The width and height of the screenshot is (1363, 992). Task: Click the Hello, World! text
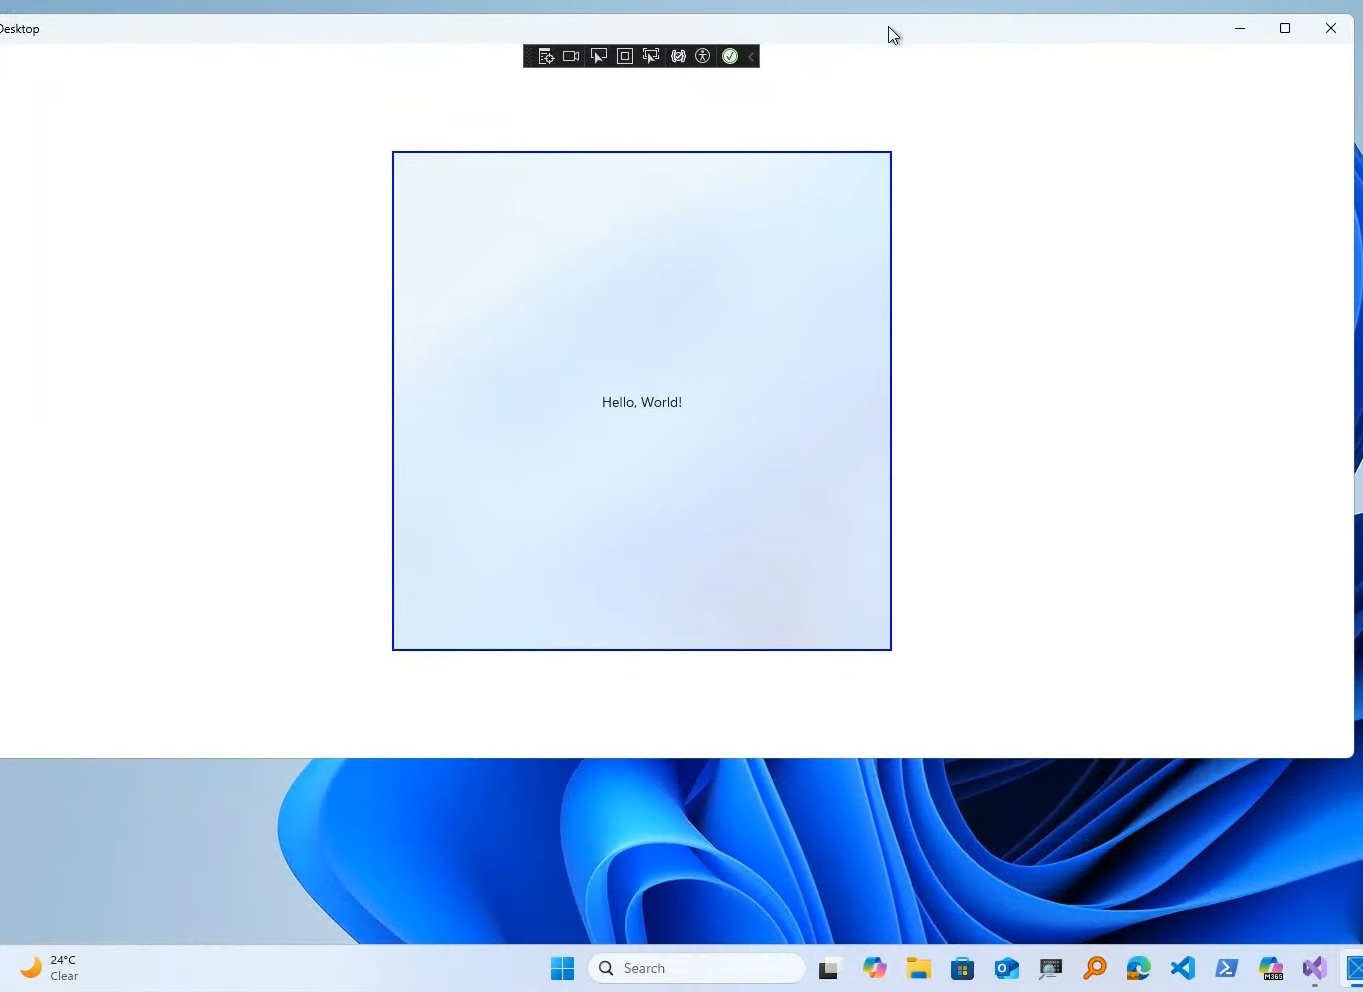pyautogui.click(x=641, y=401)
